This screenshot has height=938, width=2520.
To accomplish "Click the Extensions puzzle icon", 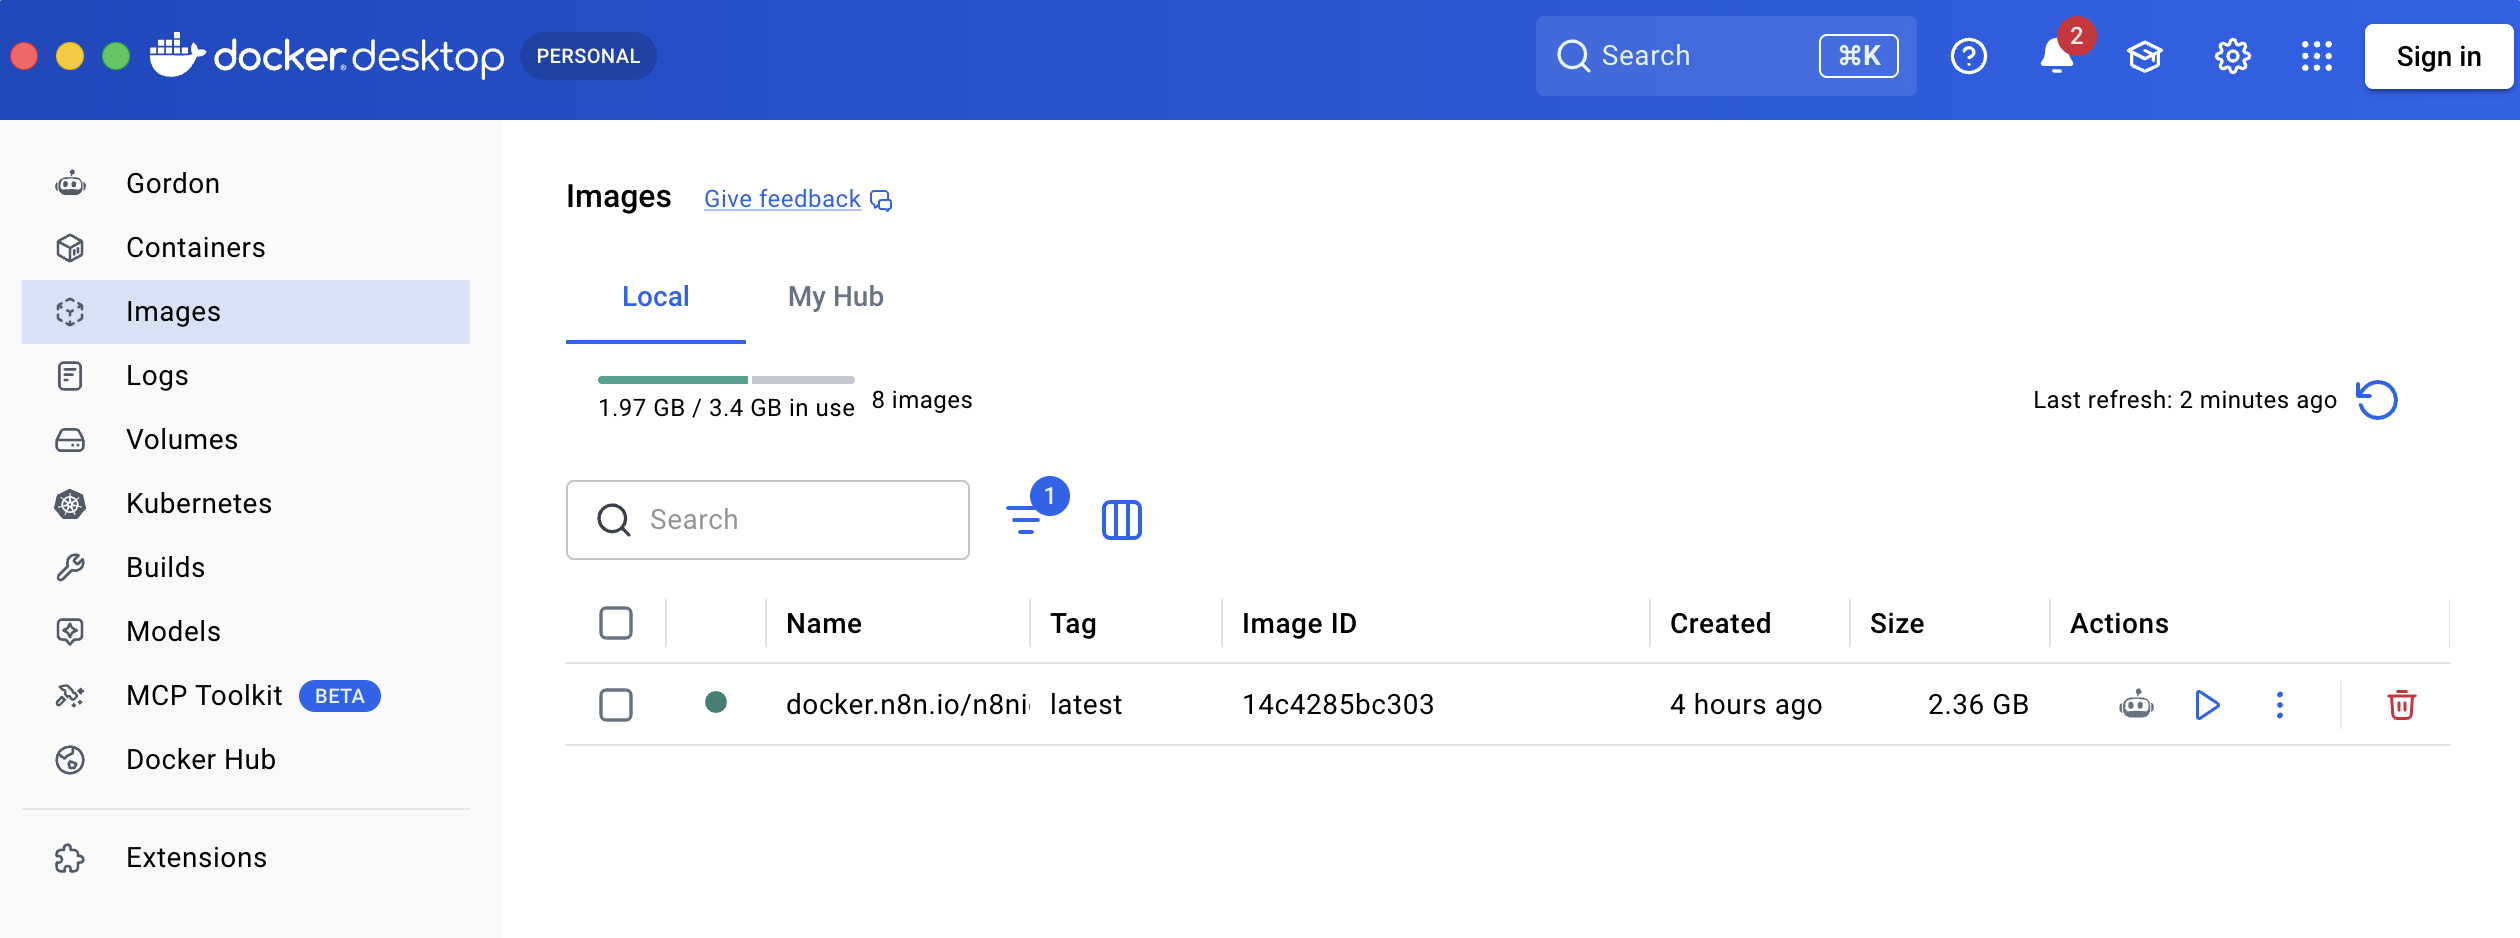I will (70, 858).
